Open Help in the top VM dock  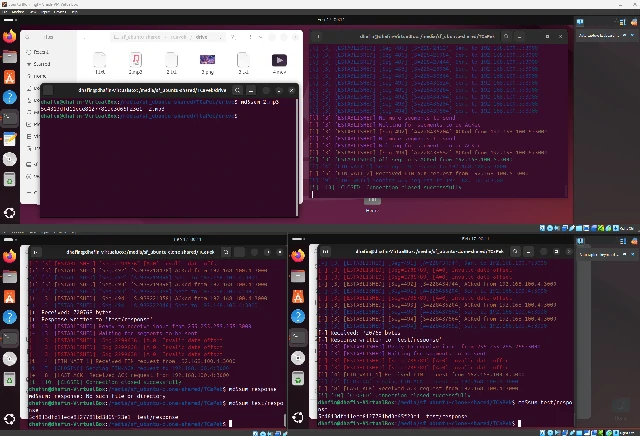coord(9,97)
